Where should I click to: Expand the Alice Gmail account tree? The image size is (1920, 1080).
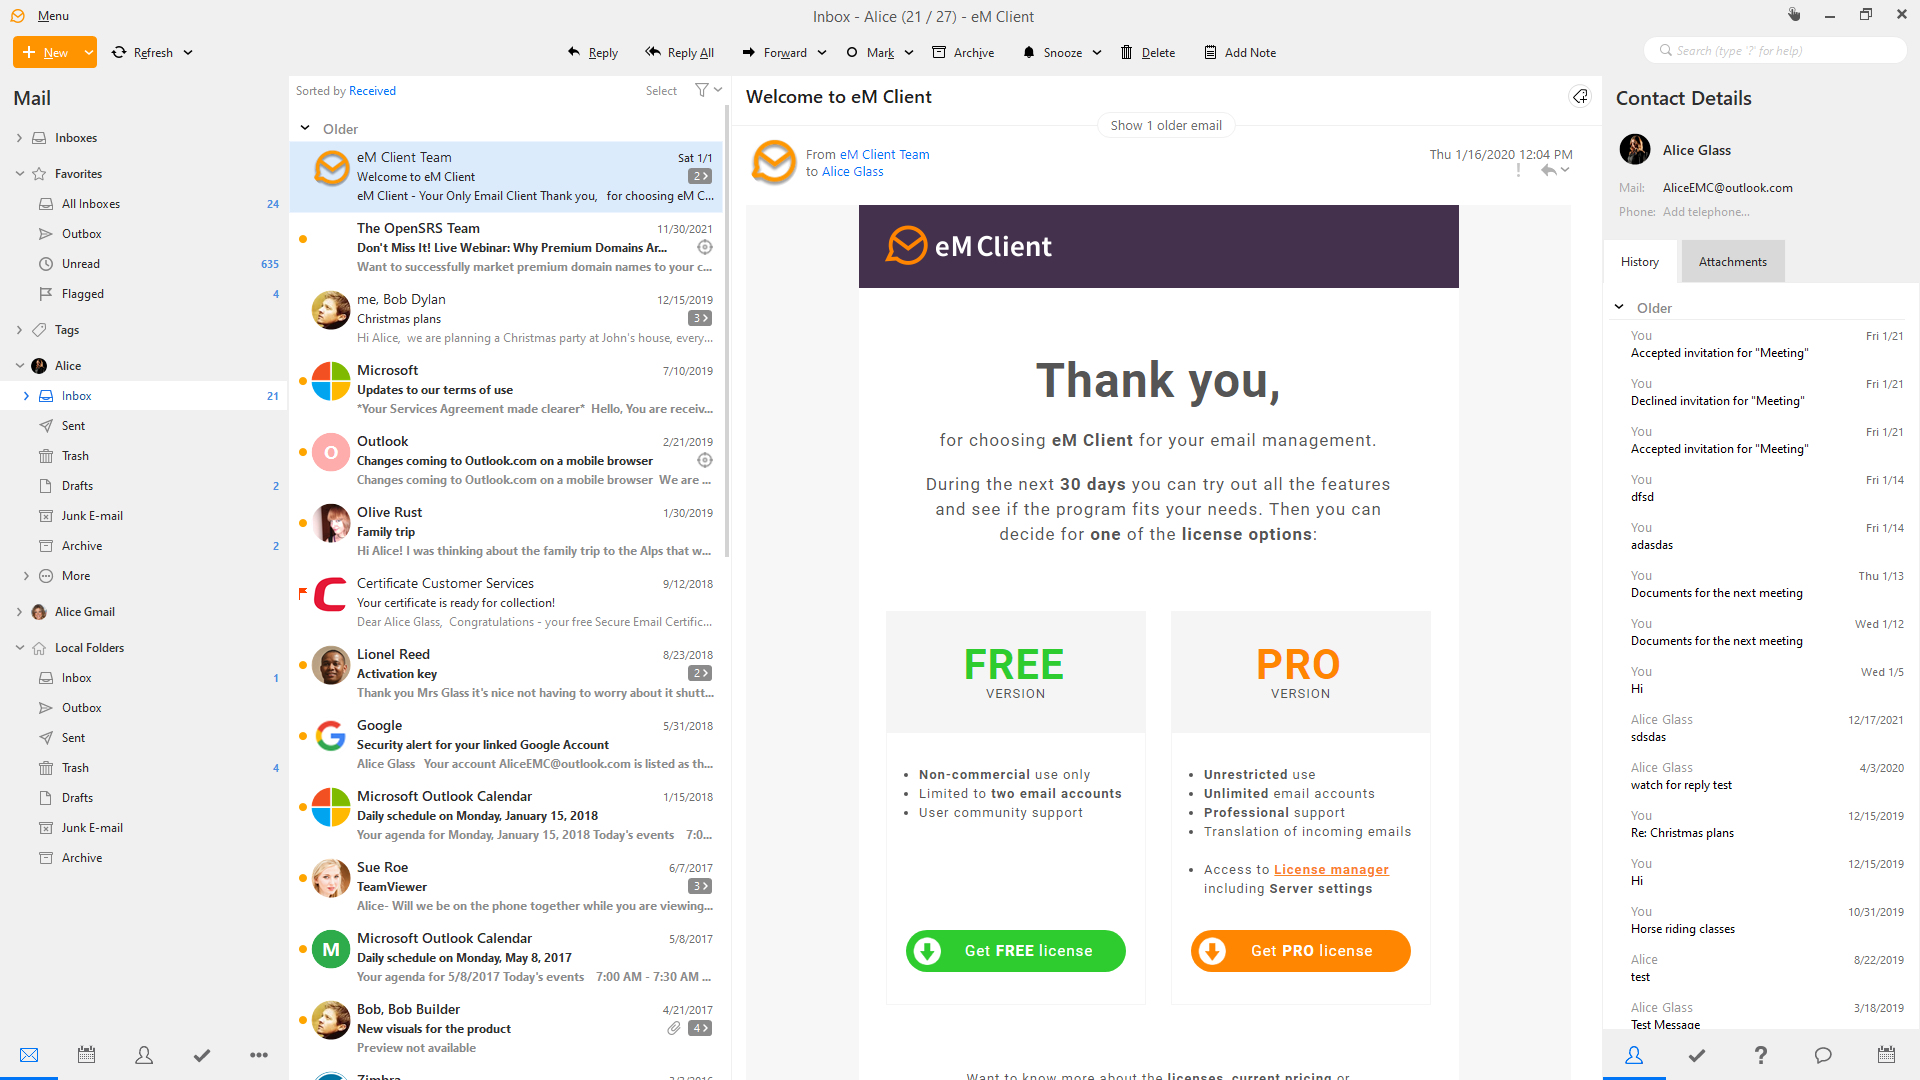pyautogui.click(x=19, y=612)
